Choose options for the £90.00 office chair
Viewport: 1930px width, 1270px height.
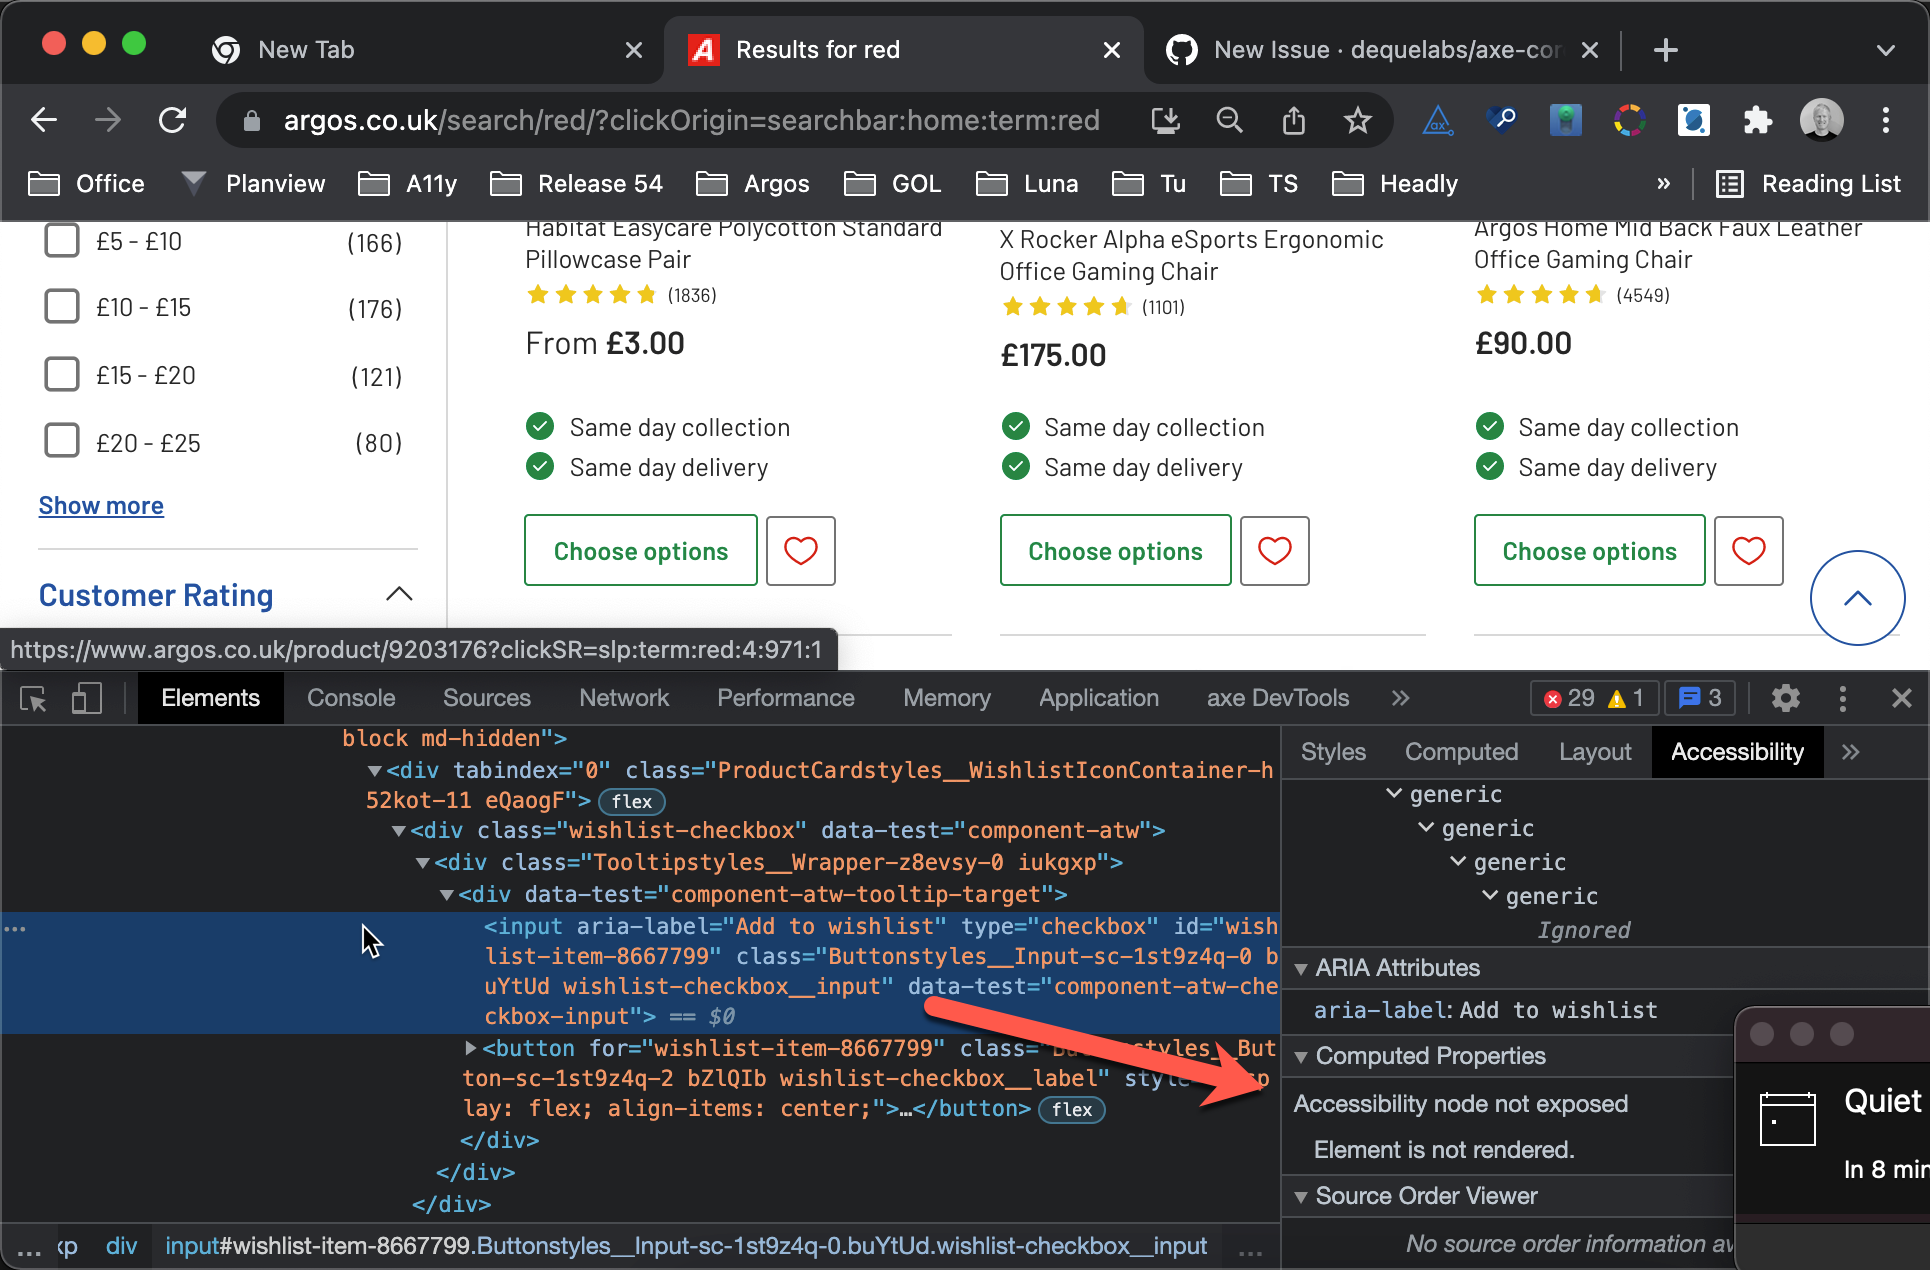(x=1588, y=550)
